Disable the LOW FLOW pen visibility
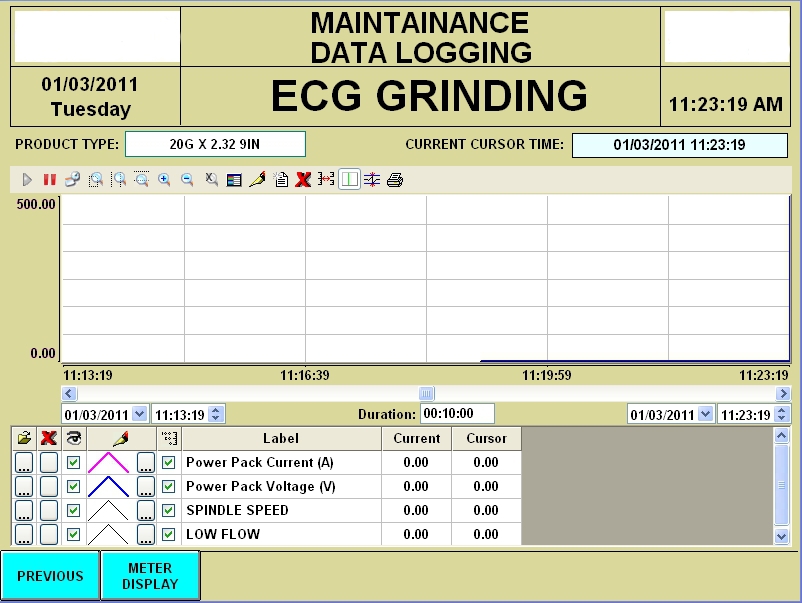Viewport: 802px width, 603px height. click(x=71, y=534)
